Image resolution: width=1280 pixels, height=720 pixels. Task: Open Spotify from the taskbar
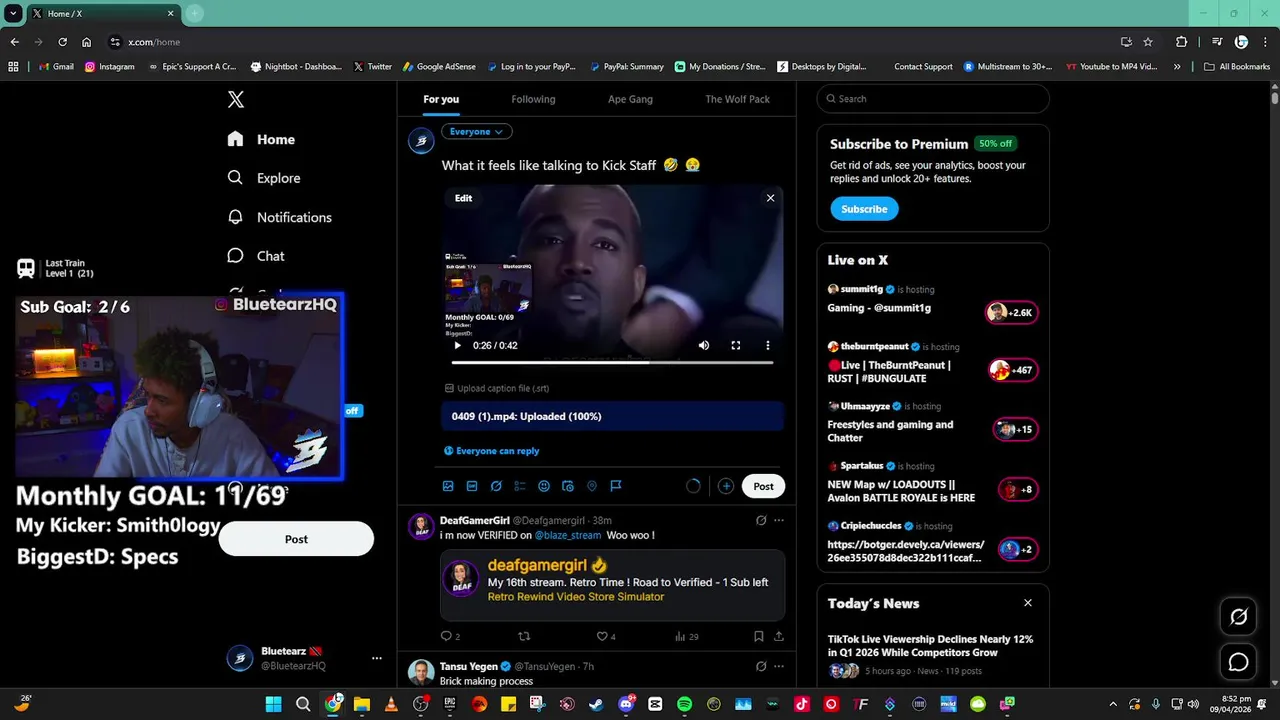coord(684,704)
